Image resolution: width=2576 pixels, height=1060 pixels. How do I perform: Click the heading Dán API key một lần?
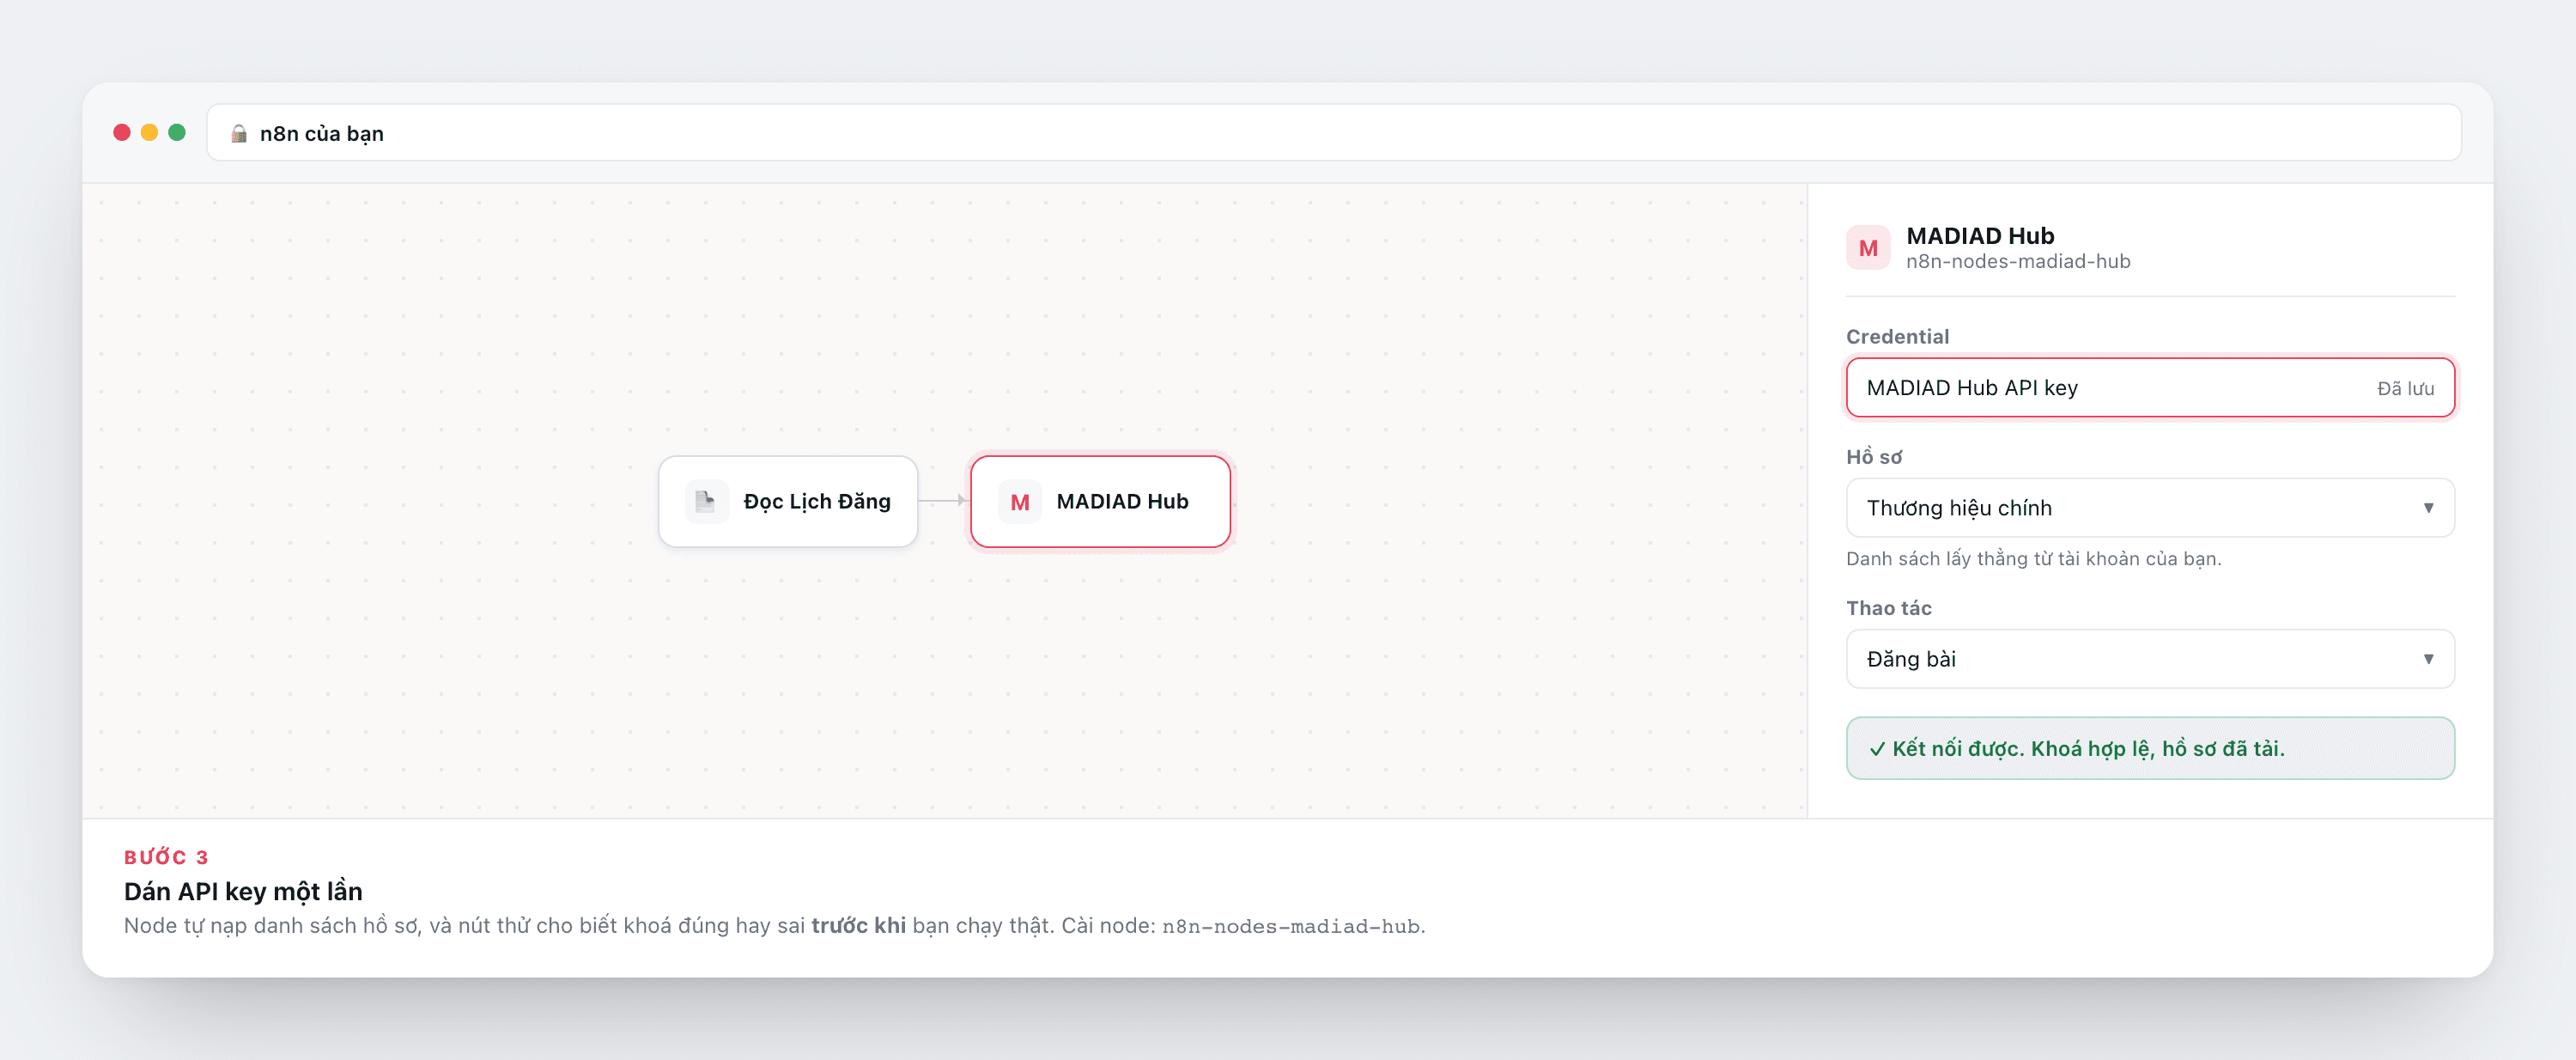pos(243,892)
